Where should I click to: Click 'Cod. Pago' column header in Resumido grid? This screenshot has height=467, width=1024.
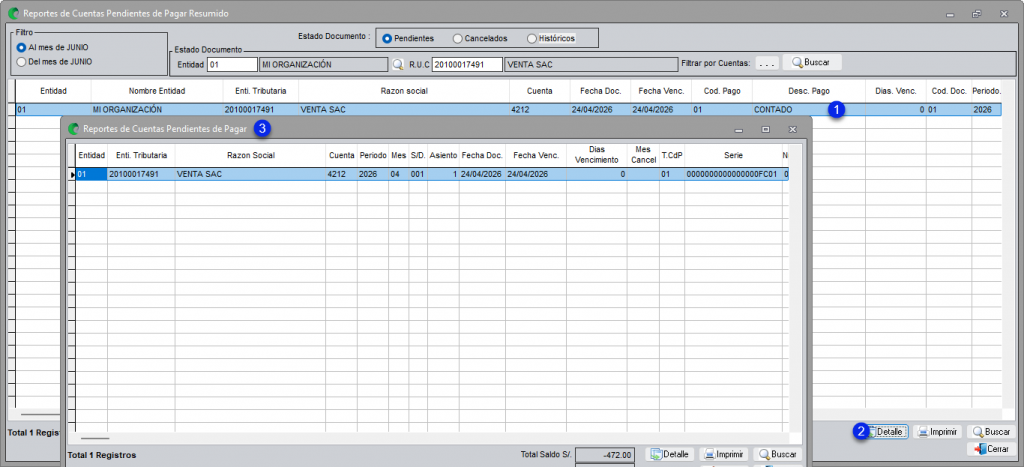[x=722, y=91]
